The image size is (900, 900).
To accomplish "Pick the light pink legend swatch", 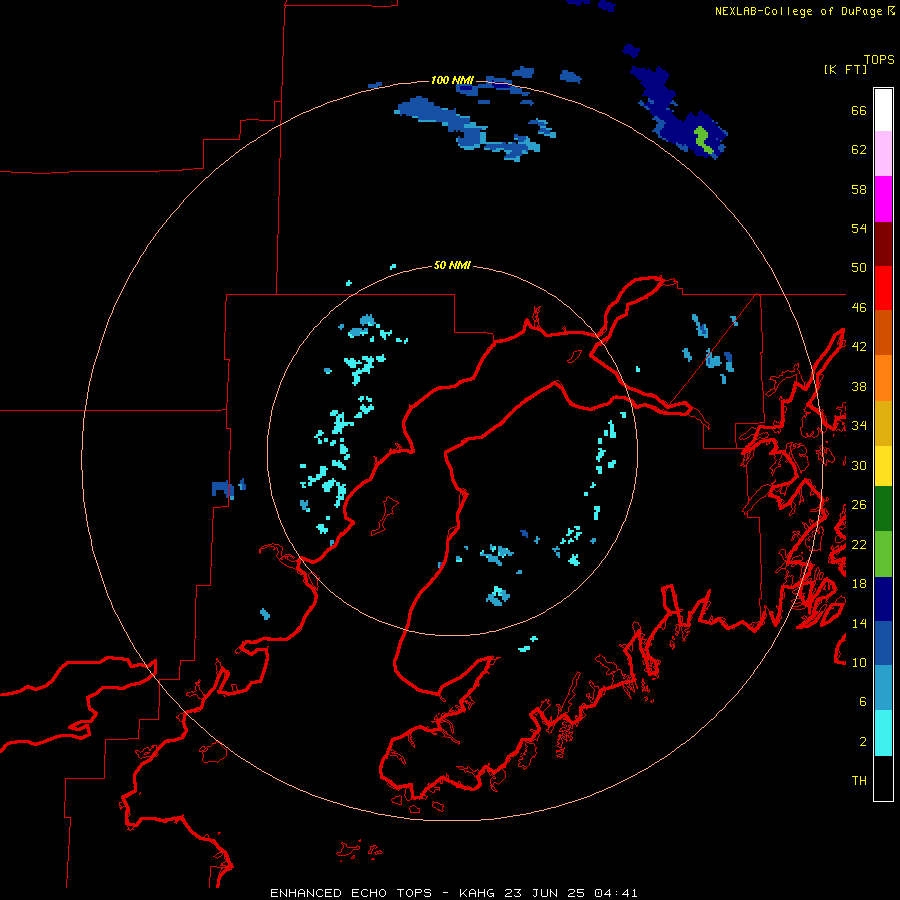I will click(x=883, y=153).
